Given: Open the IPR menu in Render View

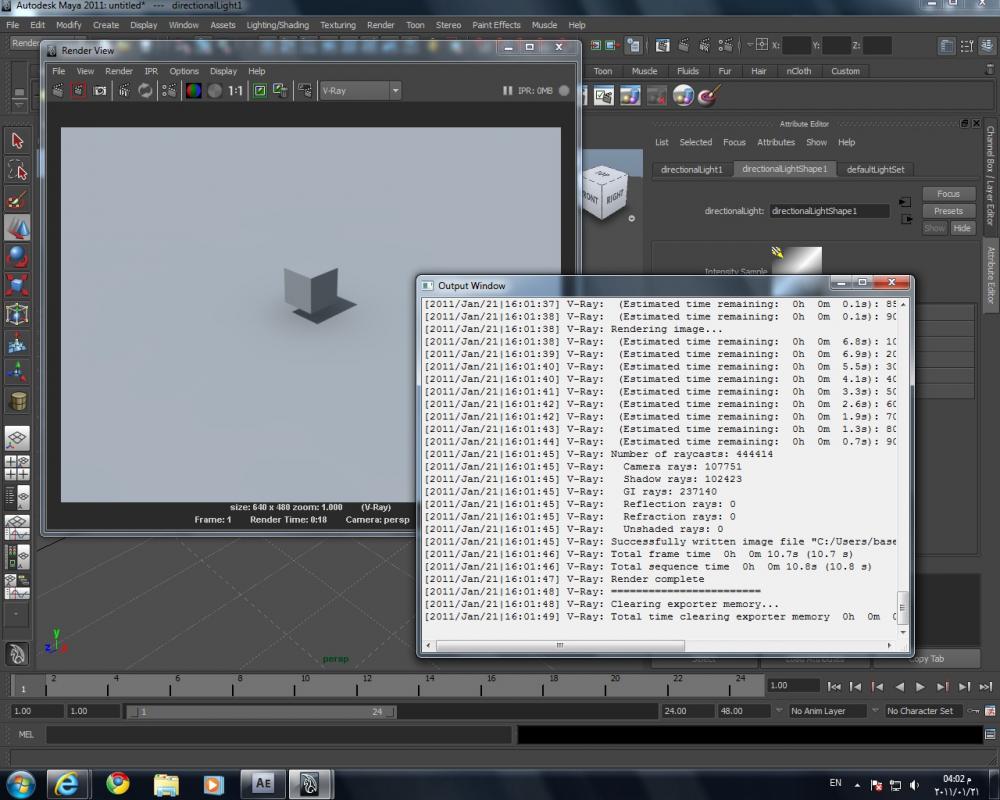Looking at the screenshot, I should [x=151, y=71].
